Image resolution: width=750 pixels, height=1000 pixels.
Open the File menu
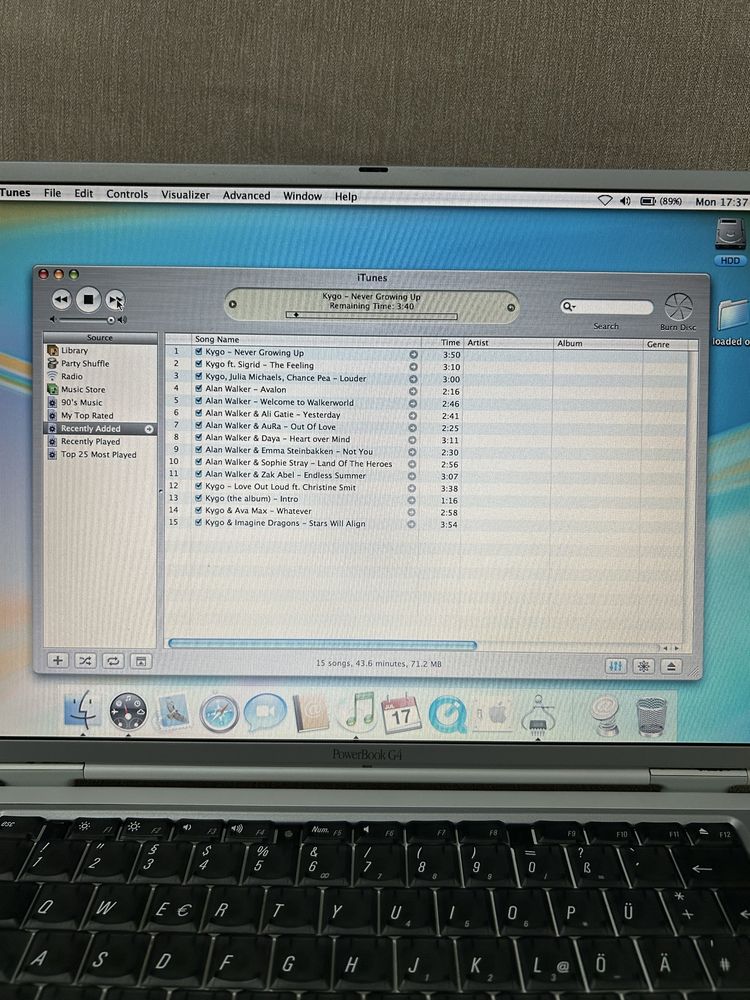(52, 193)
